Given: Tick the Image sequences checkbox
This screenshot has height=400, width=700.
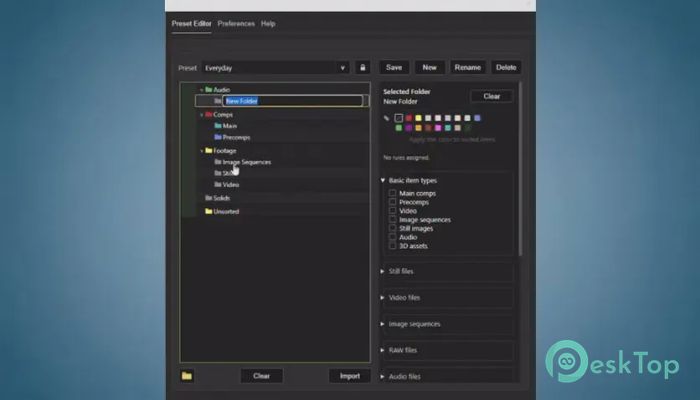Looking at the screenshot, I should [x=392, y=219].
